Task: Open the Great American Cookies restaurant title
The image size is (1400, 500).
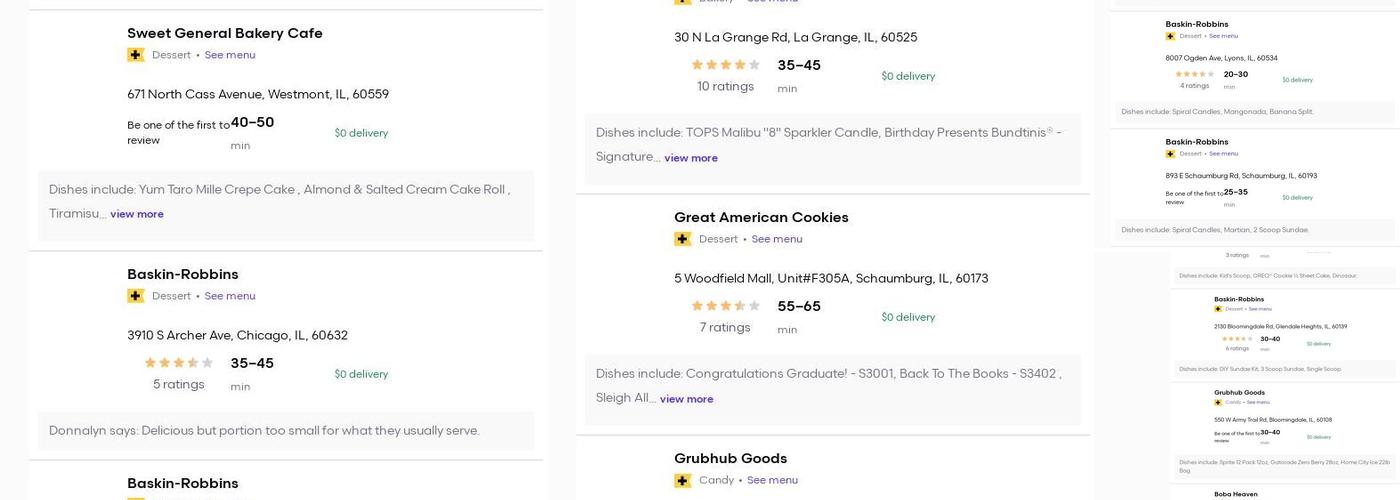Action: click(761, 217)
